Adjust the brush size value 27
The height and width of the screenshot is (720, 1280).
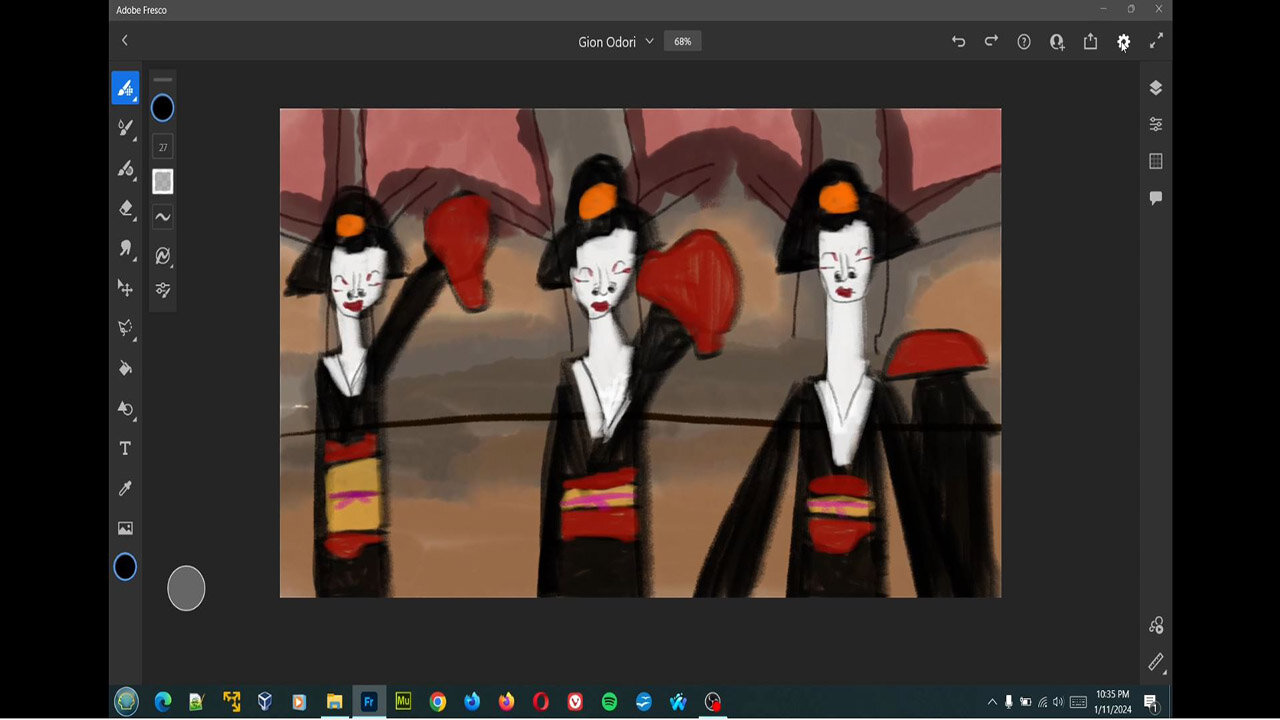pyautogui.click(x=162, y=147)
